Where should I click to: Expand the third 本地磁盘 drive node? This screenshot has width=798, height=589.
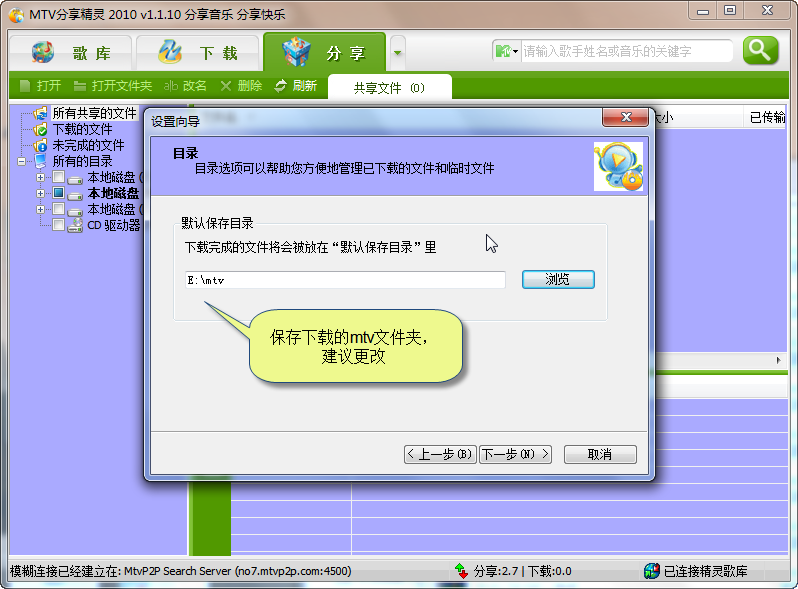click(40, 209)
